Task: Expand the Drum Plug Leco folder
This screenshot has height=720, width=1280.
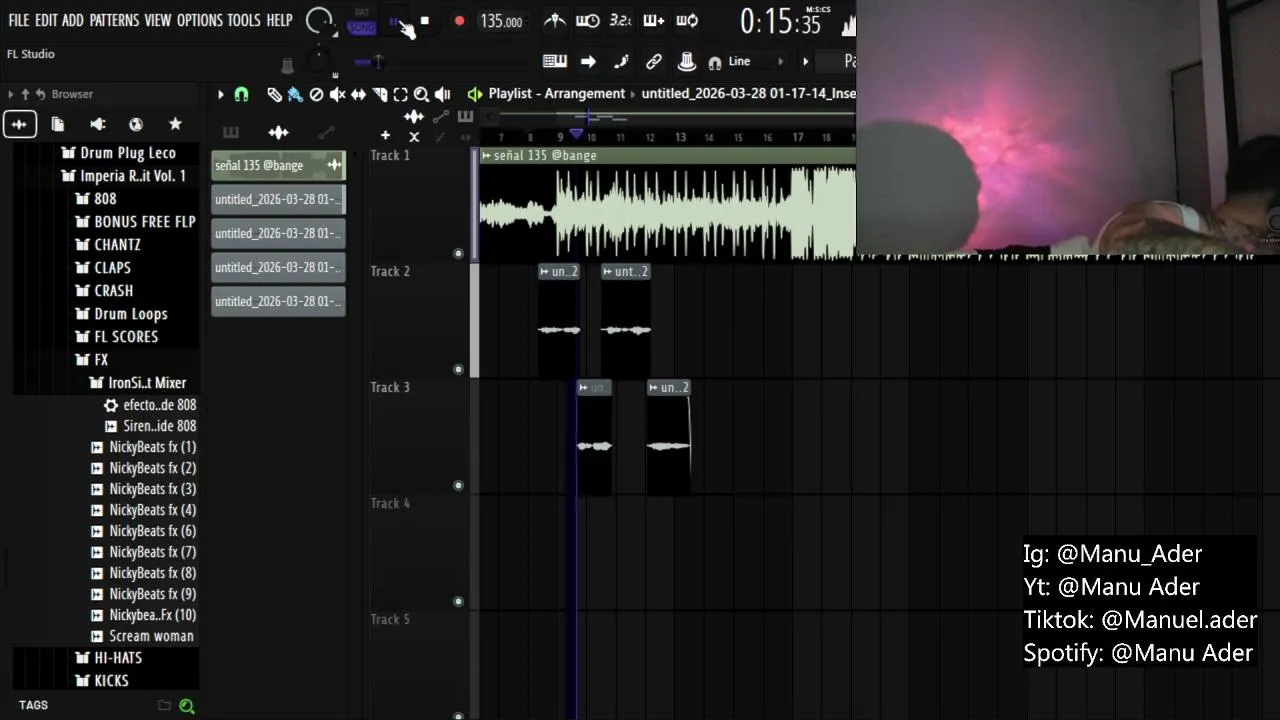Action: pyautogui.click(x=118, y=153)
